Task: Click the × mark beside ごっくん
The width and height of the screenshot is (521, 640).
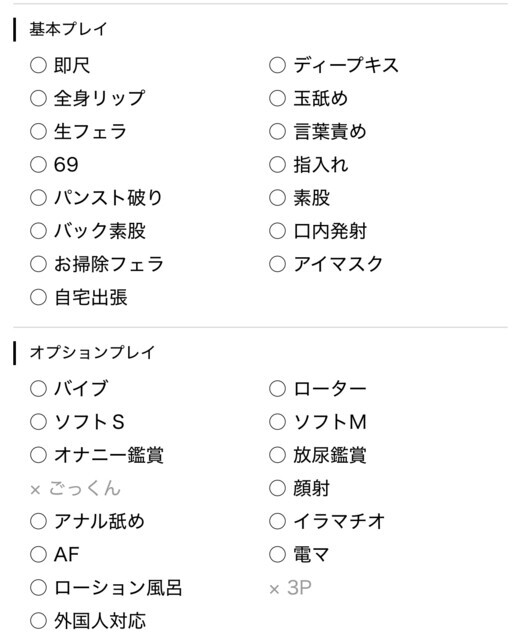Action: pyautogui.click(x=36, y=489)
